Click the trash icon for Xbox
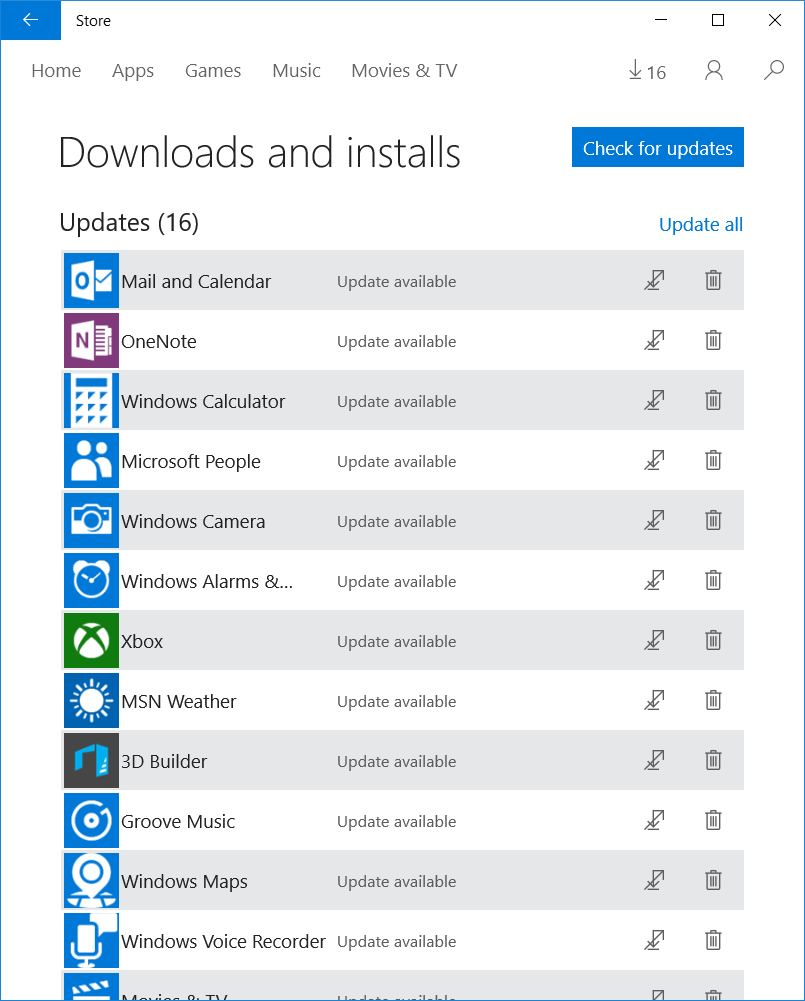805x1001 pixels. 713,640
